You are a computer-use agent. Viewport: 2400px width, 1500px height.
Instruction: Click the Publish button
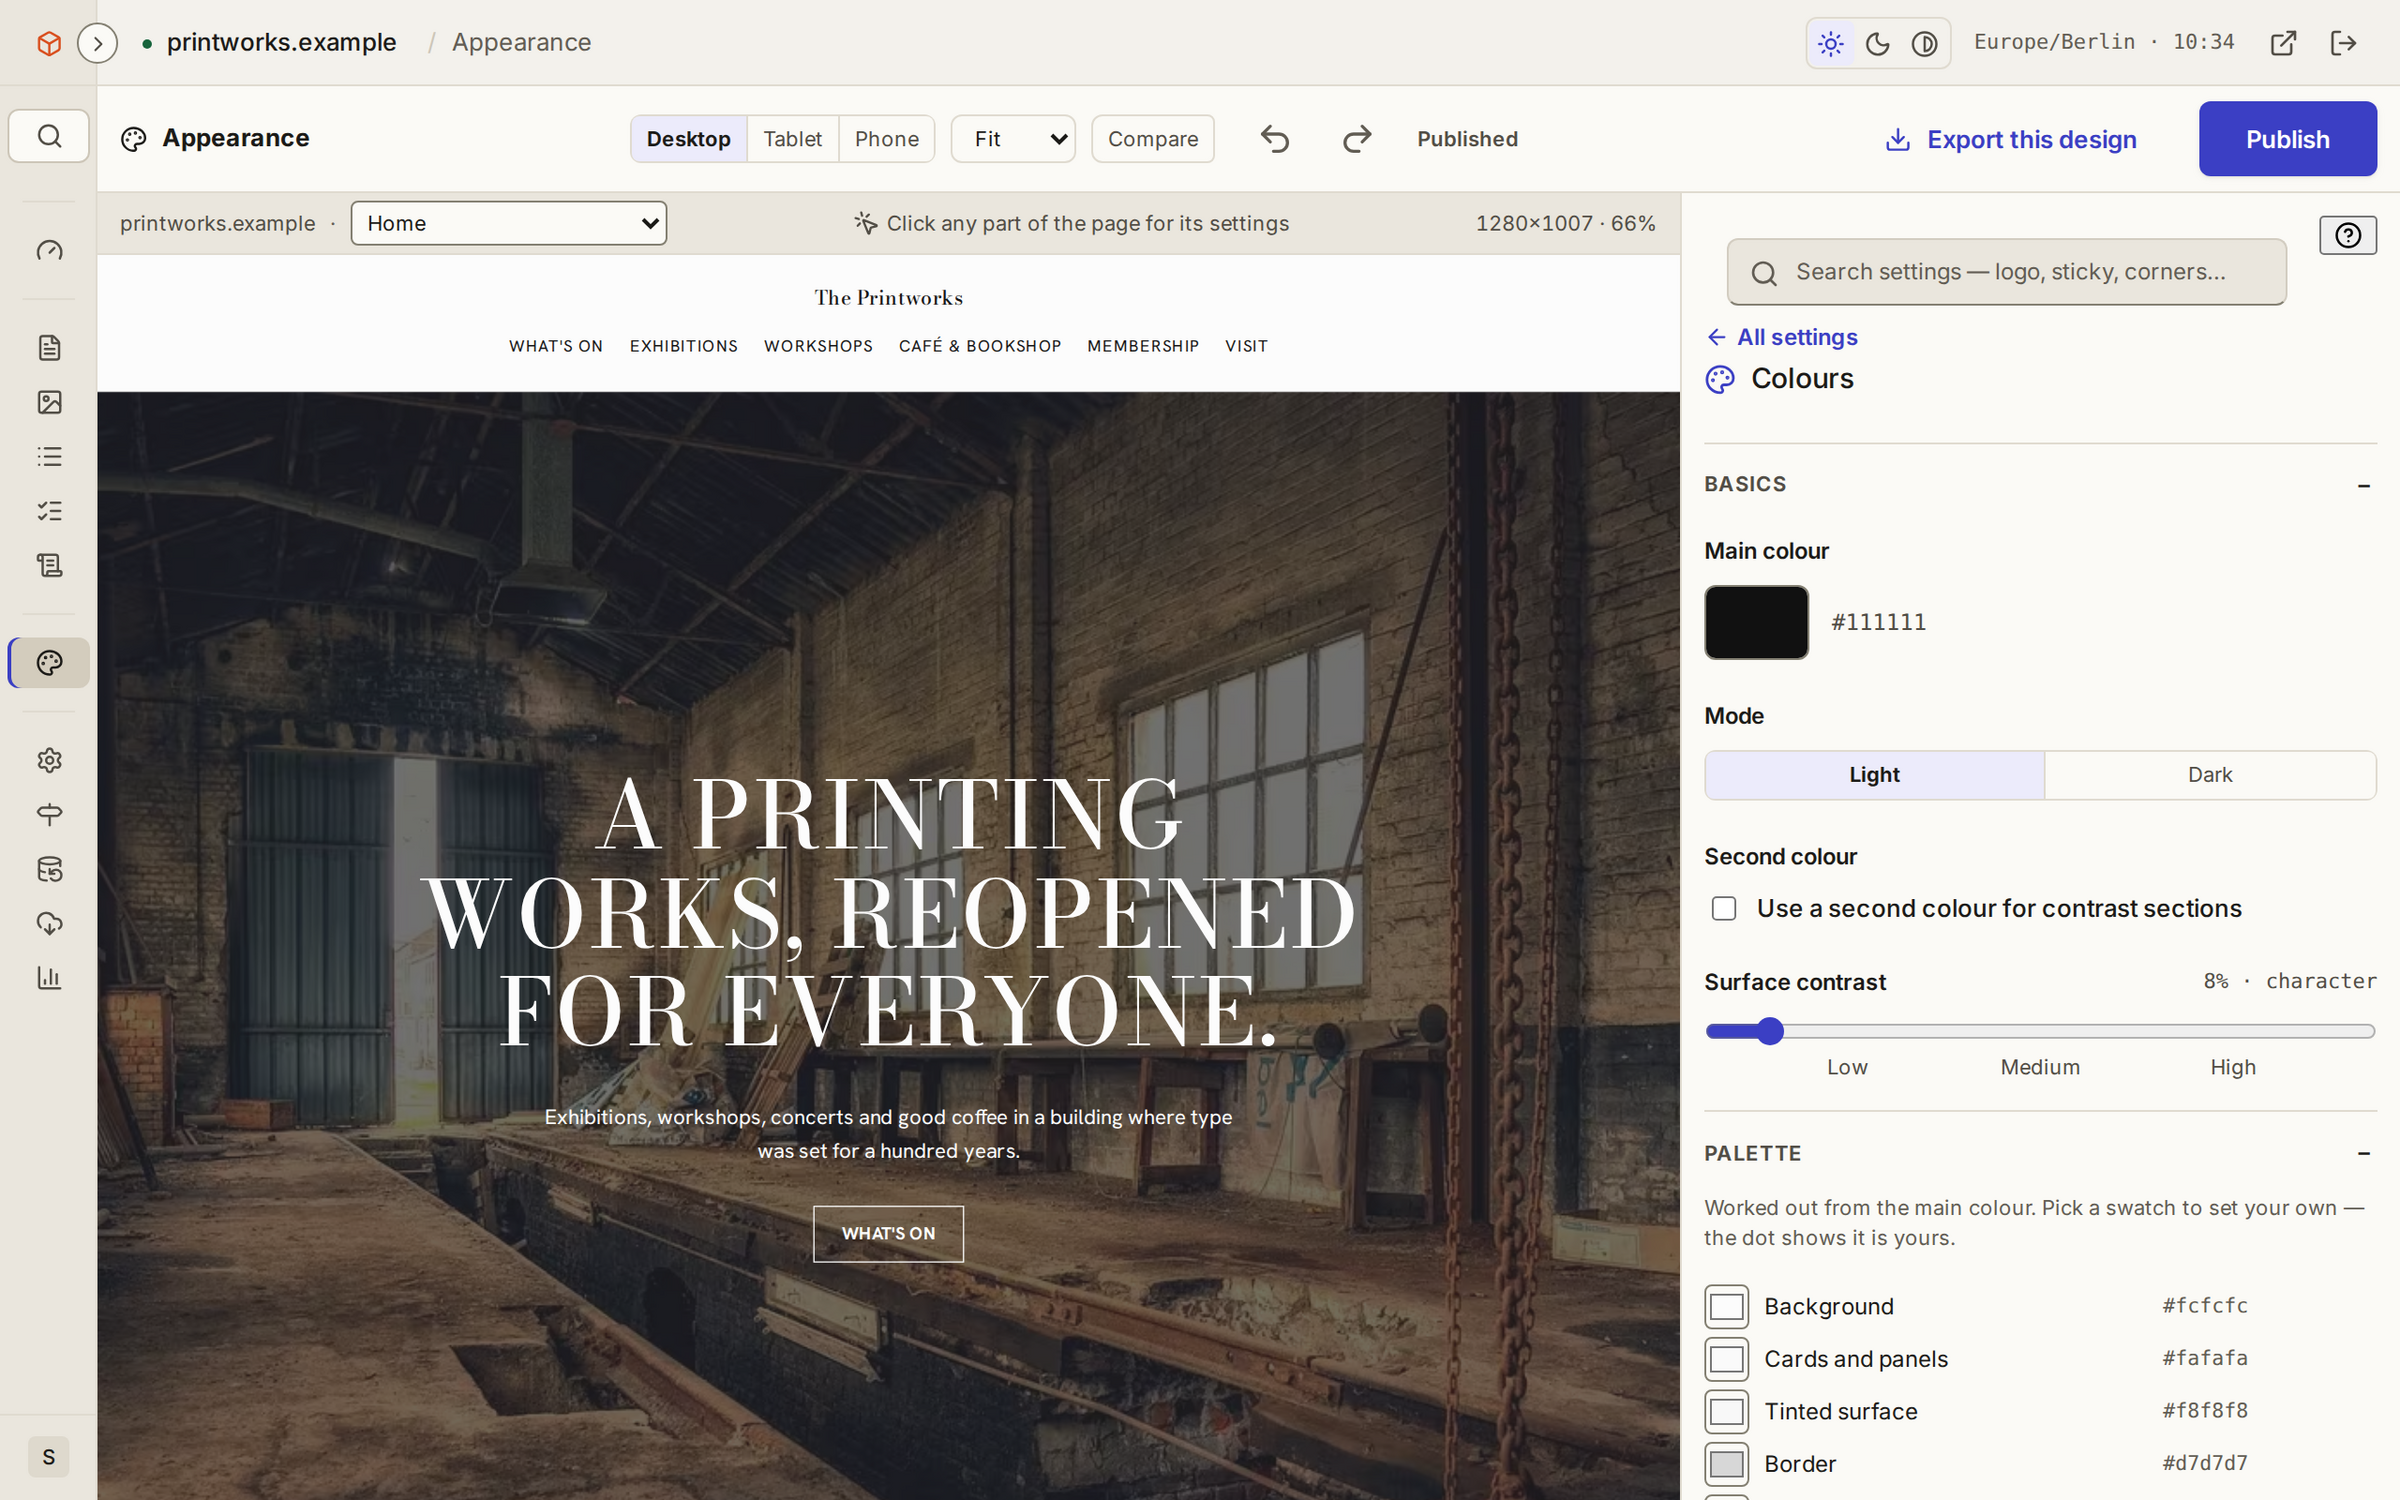[2287, 139]
